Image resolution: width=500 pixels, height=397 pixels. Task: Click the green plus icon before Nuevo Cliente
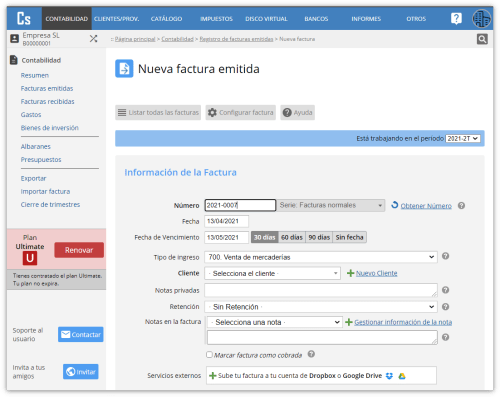pos(350,273)
